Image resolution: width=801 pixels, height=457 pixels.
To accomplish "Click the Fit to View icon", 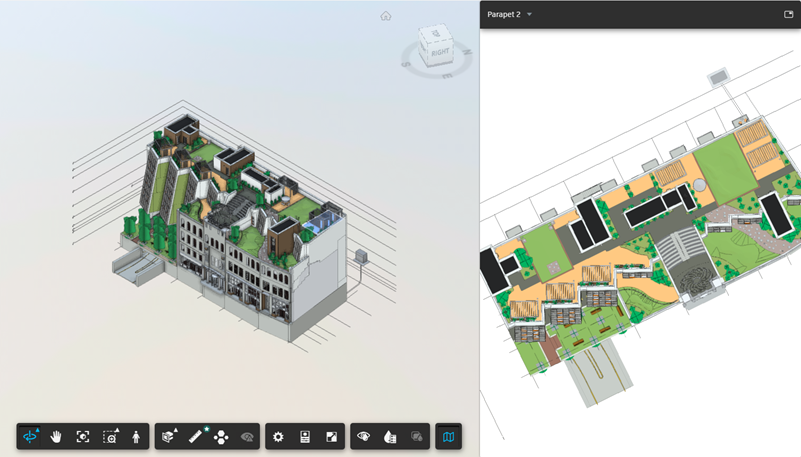I will [83, 437].
